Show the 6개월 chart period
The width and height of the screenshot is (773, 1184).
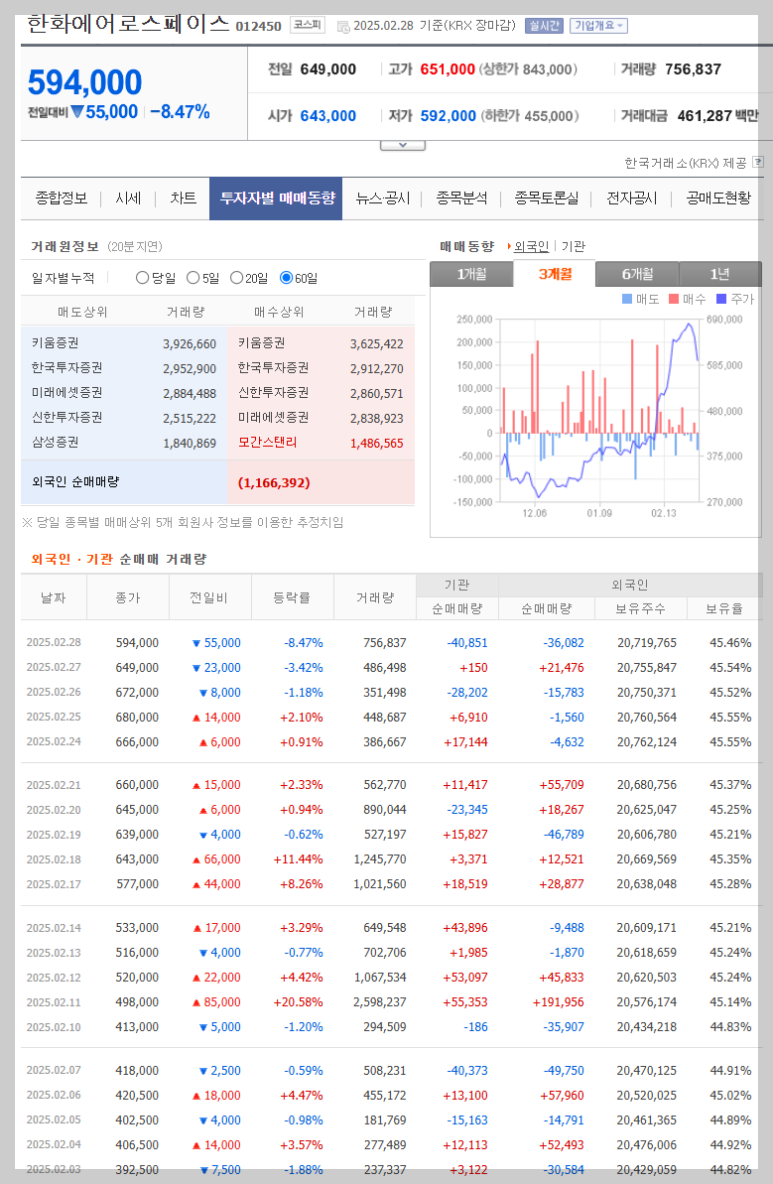click(x=638, y=274)
